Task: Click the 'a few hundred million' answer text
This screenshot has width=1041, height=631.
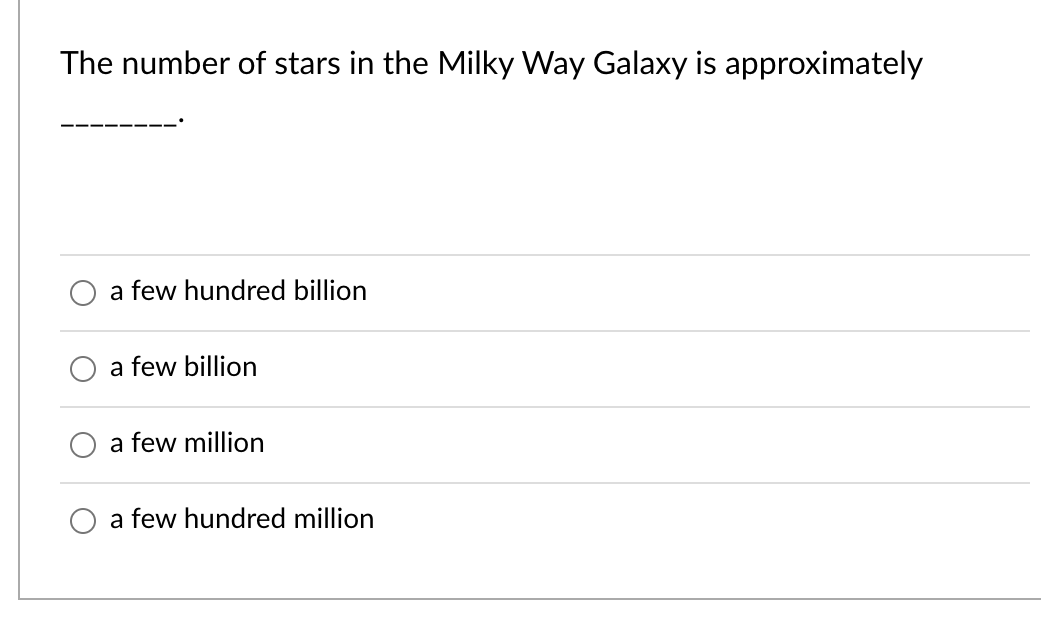Action: 242,519
